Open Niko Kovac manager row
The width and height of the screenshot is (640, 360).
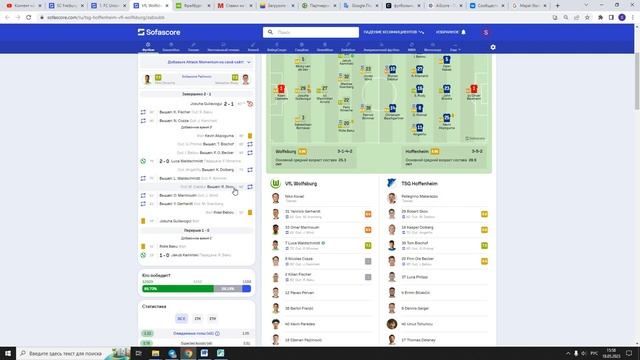(x=321, y=198)
